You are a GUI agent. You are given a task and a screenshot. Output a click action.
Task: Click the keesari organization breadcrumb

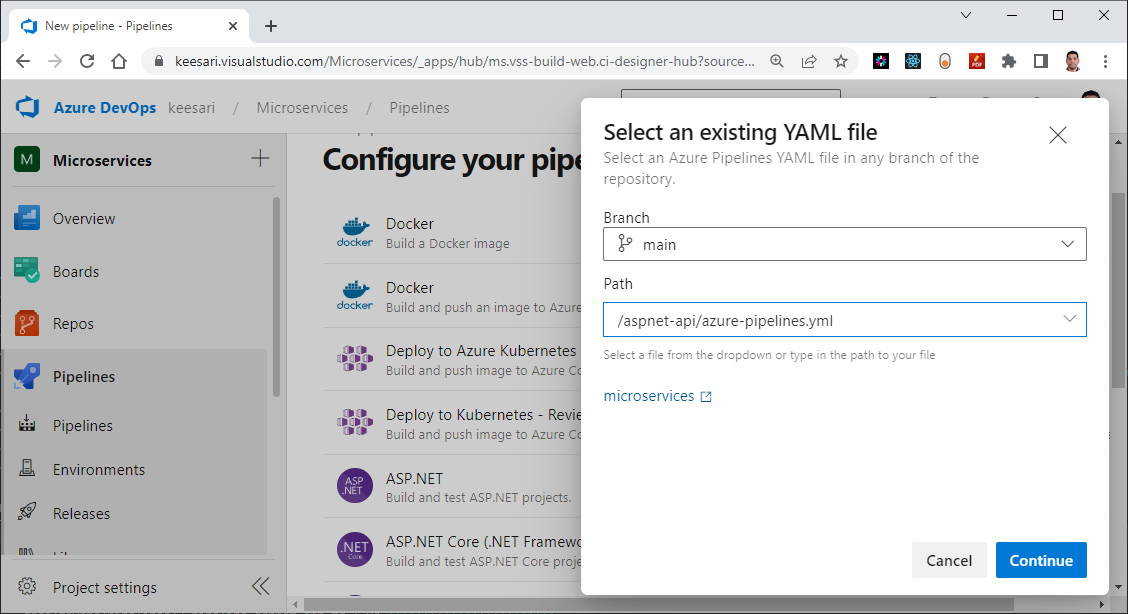point(191,108)
